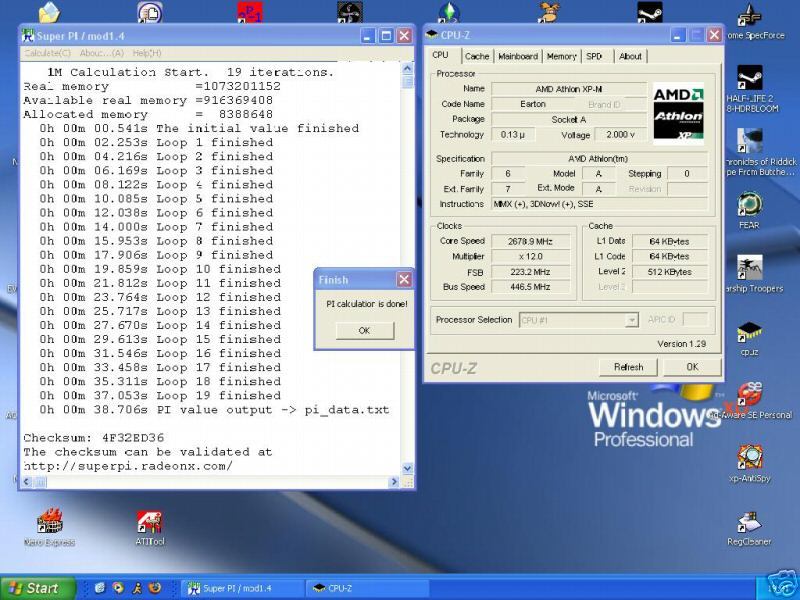The image size is (800, 600).
Task: Click the Level 2 cache value 512 KBytes
Action: point(669,272)
